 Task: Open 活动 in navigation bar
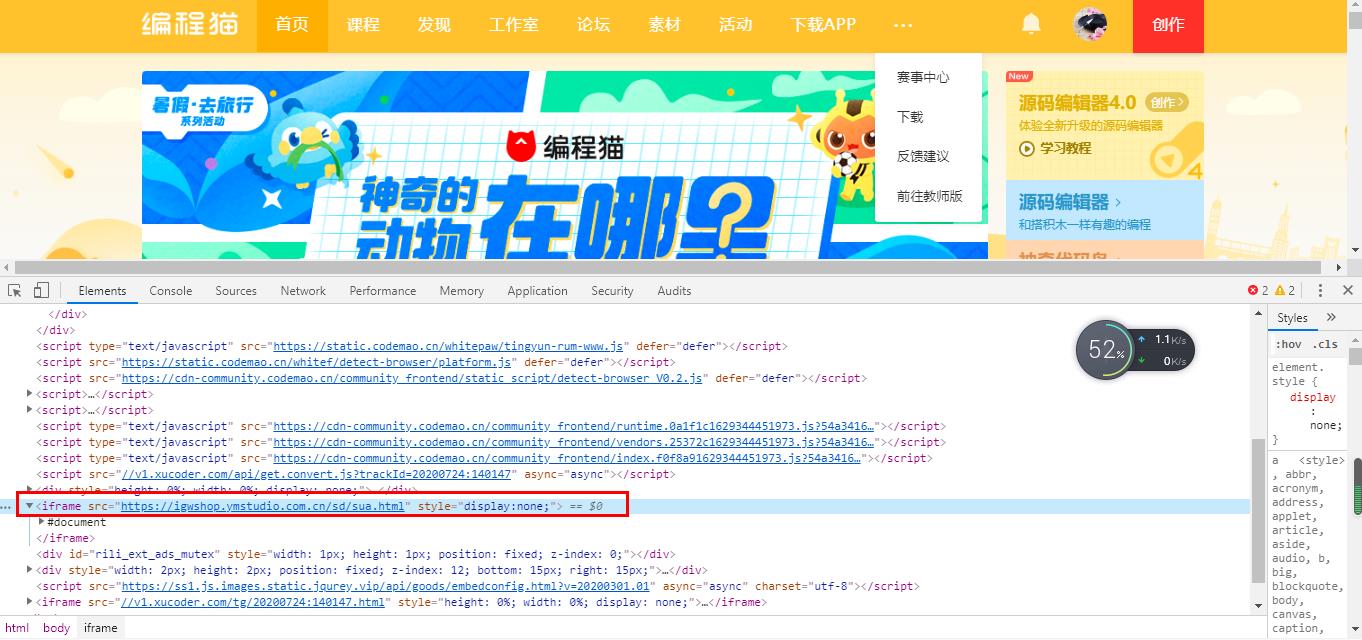[735, 25]
